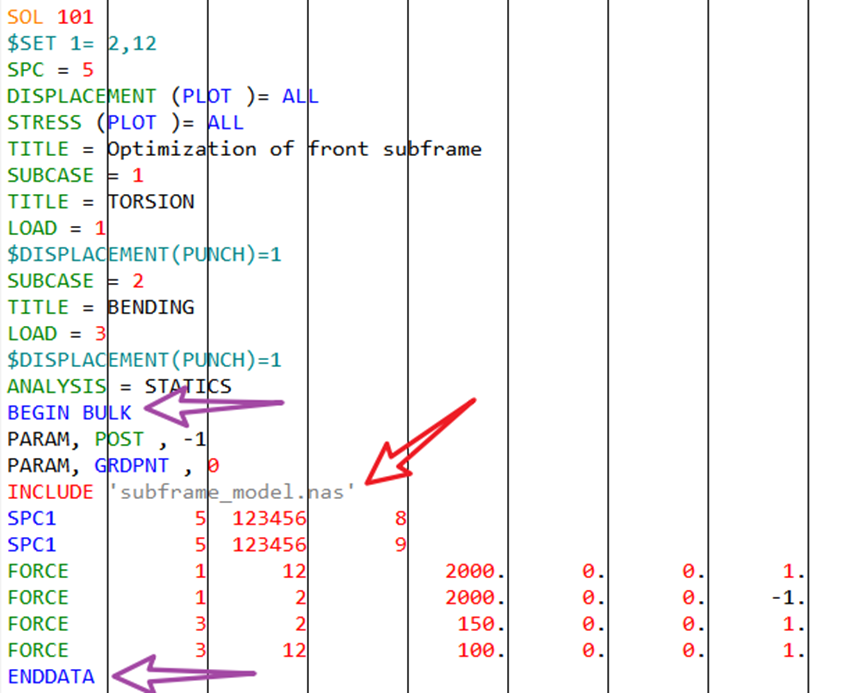Screen dimensions: 848x693
Task: Click 123456 in the first SPC1 row
Action: [x=269, y=518]
